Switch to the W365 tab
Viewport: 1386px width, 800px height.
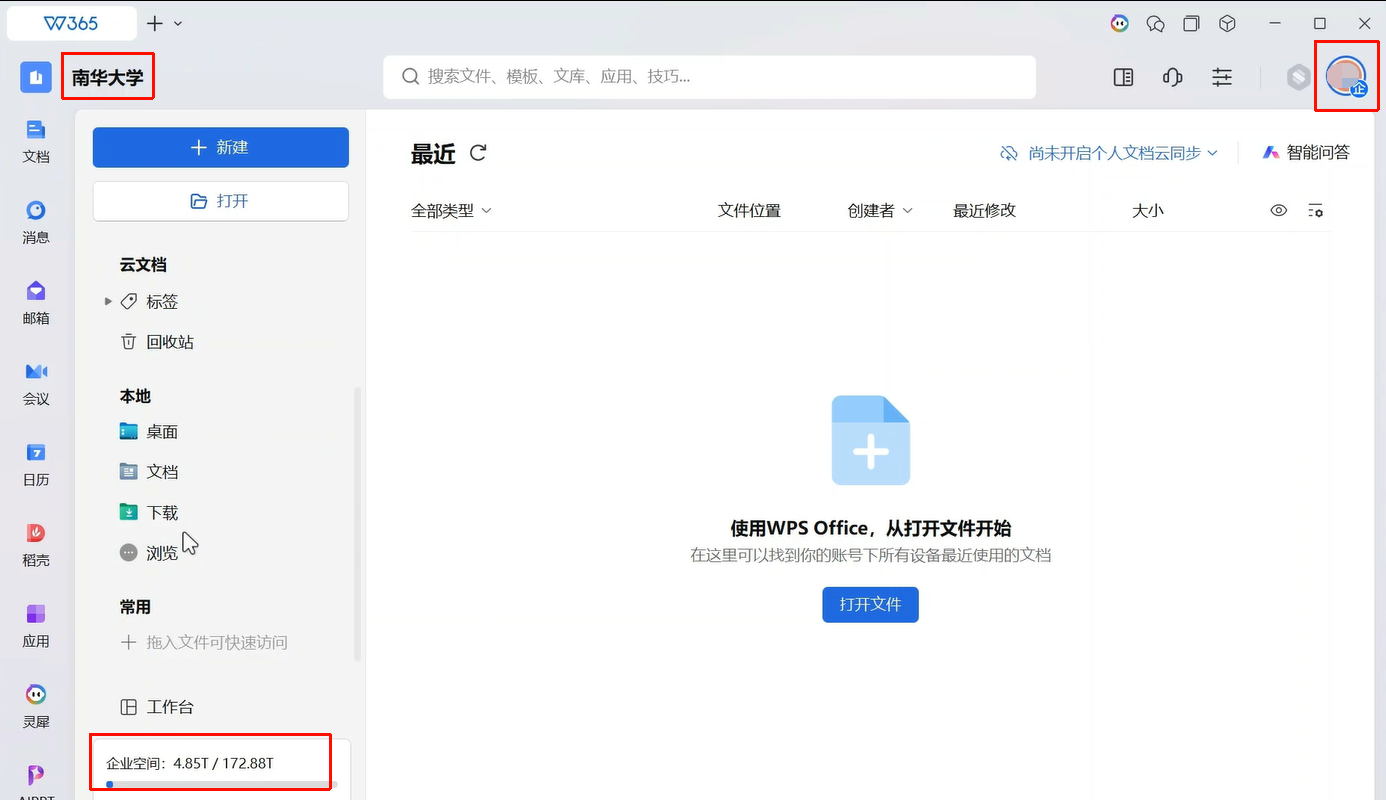72,23
